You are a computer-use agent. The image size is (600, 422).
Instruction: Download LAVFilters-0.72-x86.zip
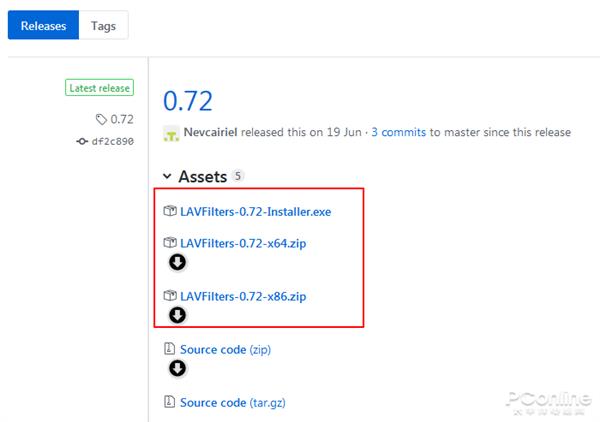coord(243,297)
